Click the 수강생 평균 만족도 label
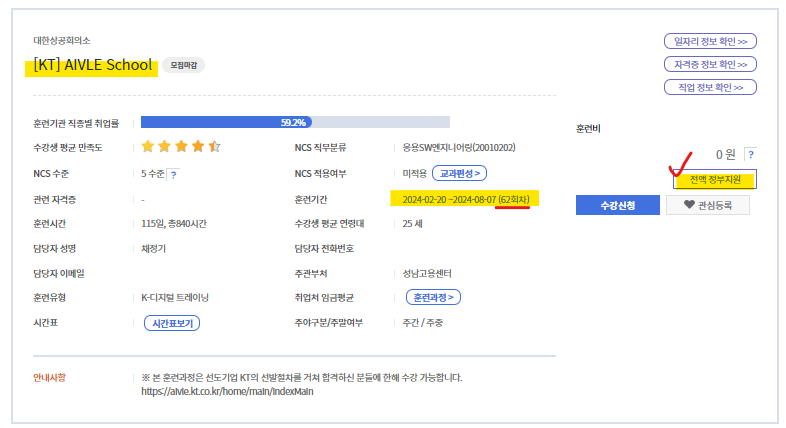 [x=68, y=147]
